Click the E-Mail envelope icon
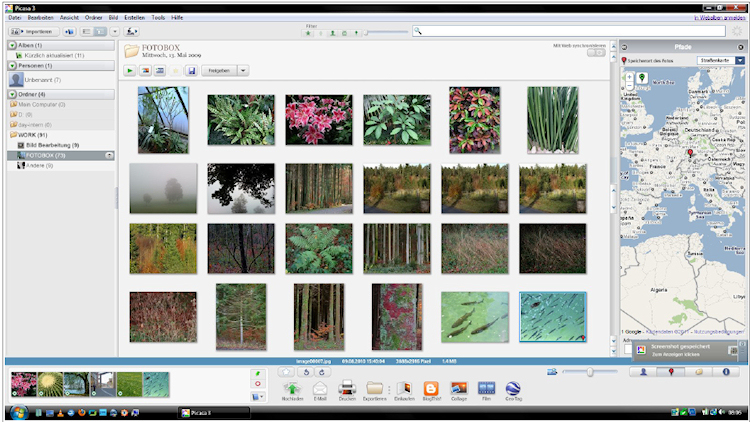 coord(320,388)
